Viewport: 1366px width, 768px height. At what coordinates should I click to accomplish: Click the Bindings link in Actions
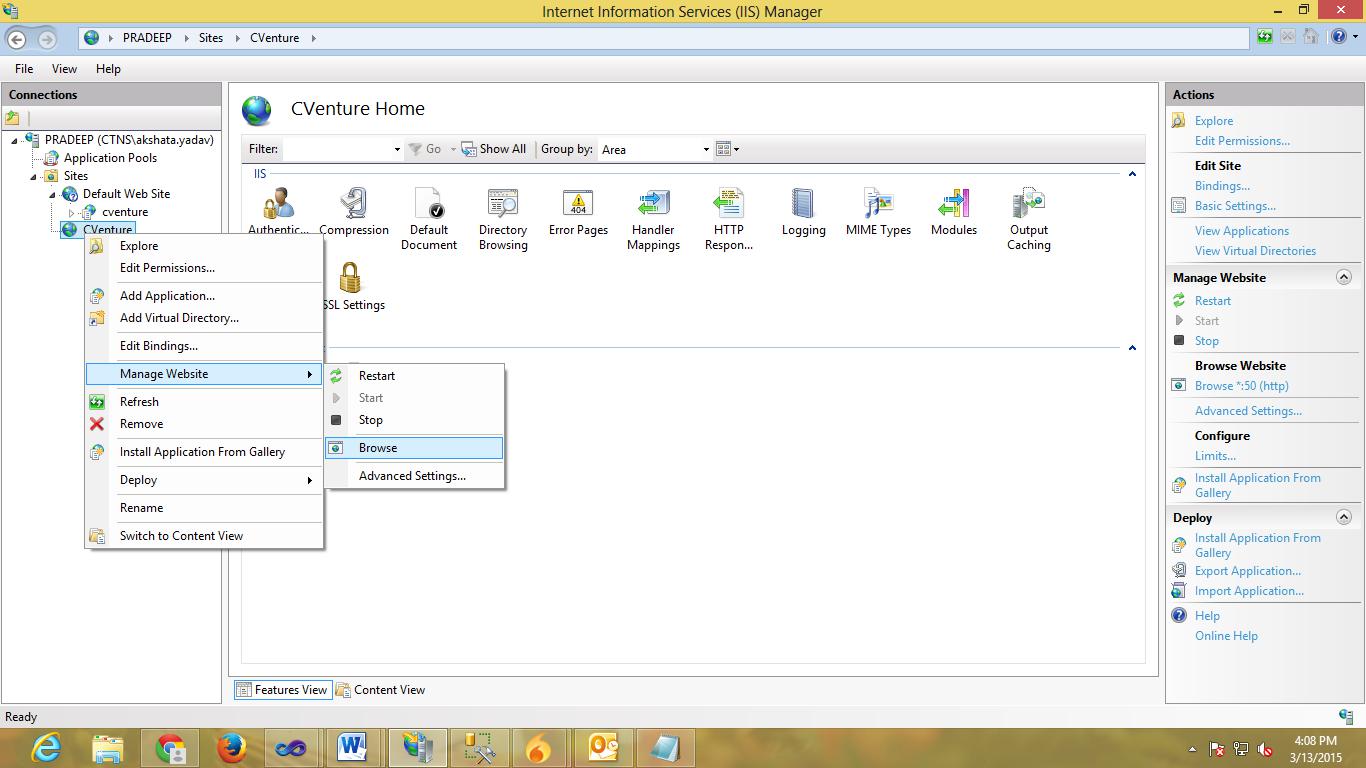[1222, 186]
